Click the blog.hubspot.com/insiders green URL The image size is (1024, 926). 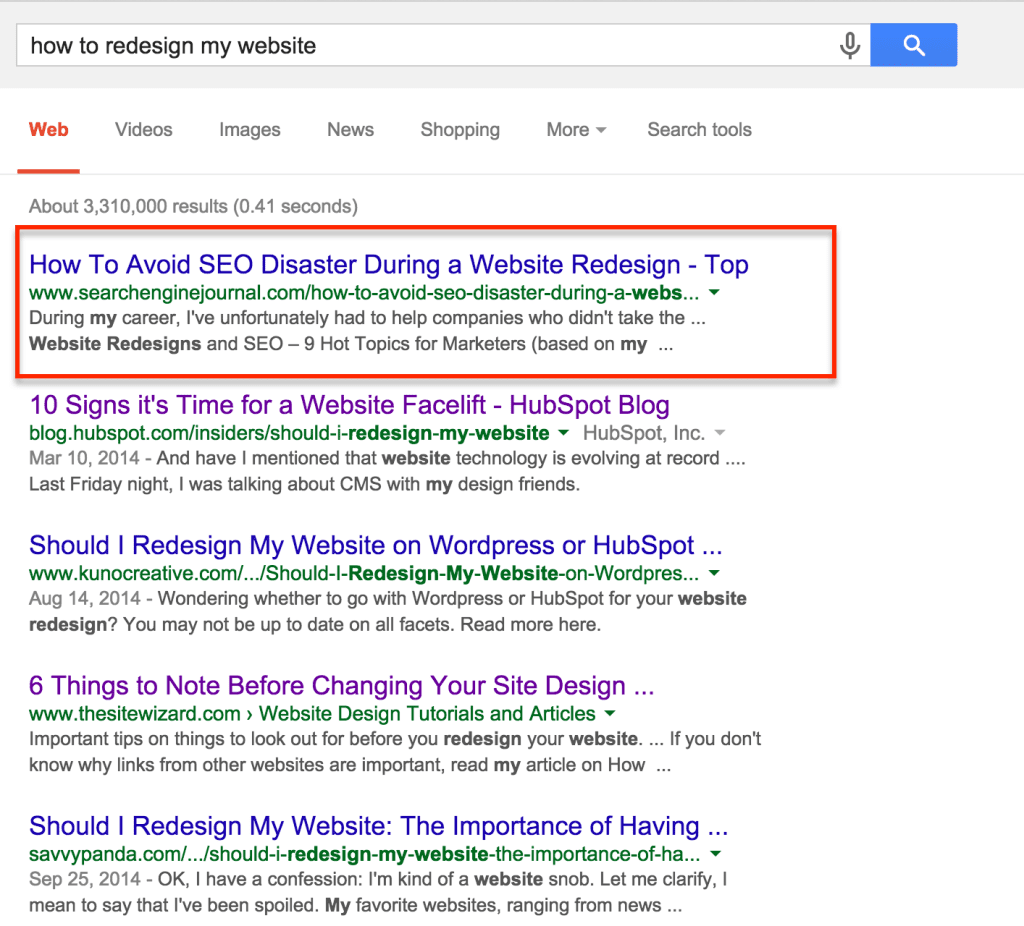click(x=289, y=433)
